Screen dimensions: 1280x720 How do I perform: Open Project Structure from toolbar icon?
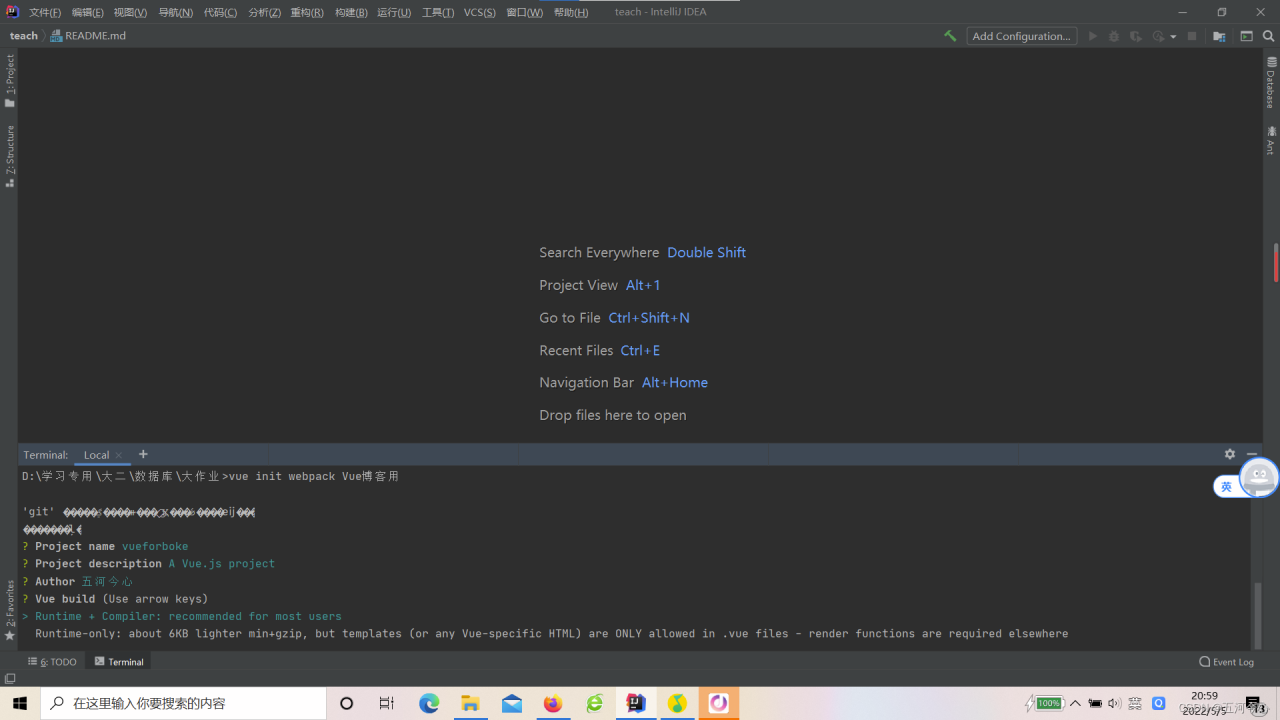click(1219, 36)
